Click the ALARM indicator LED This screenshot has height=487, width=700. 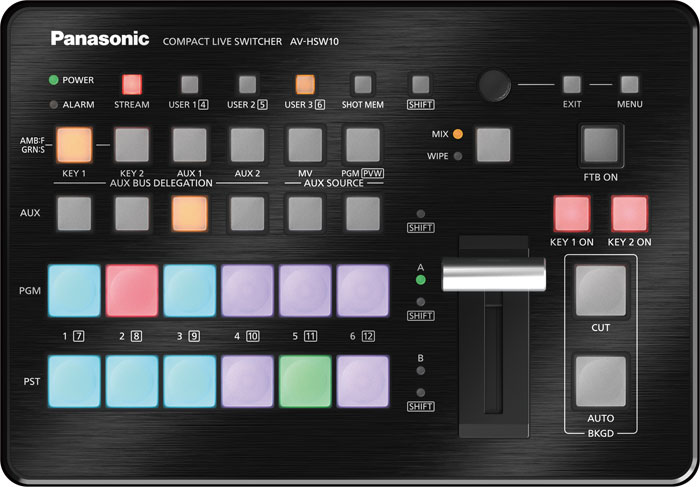(54, 104)
